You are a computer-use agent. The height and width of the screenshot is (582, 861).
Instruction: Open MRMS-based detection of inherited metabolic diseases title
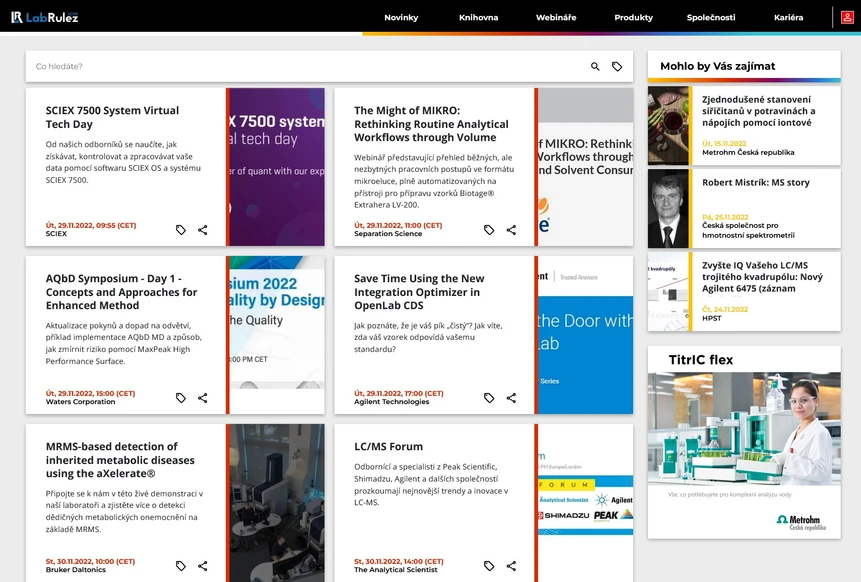tap(120, 460)
